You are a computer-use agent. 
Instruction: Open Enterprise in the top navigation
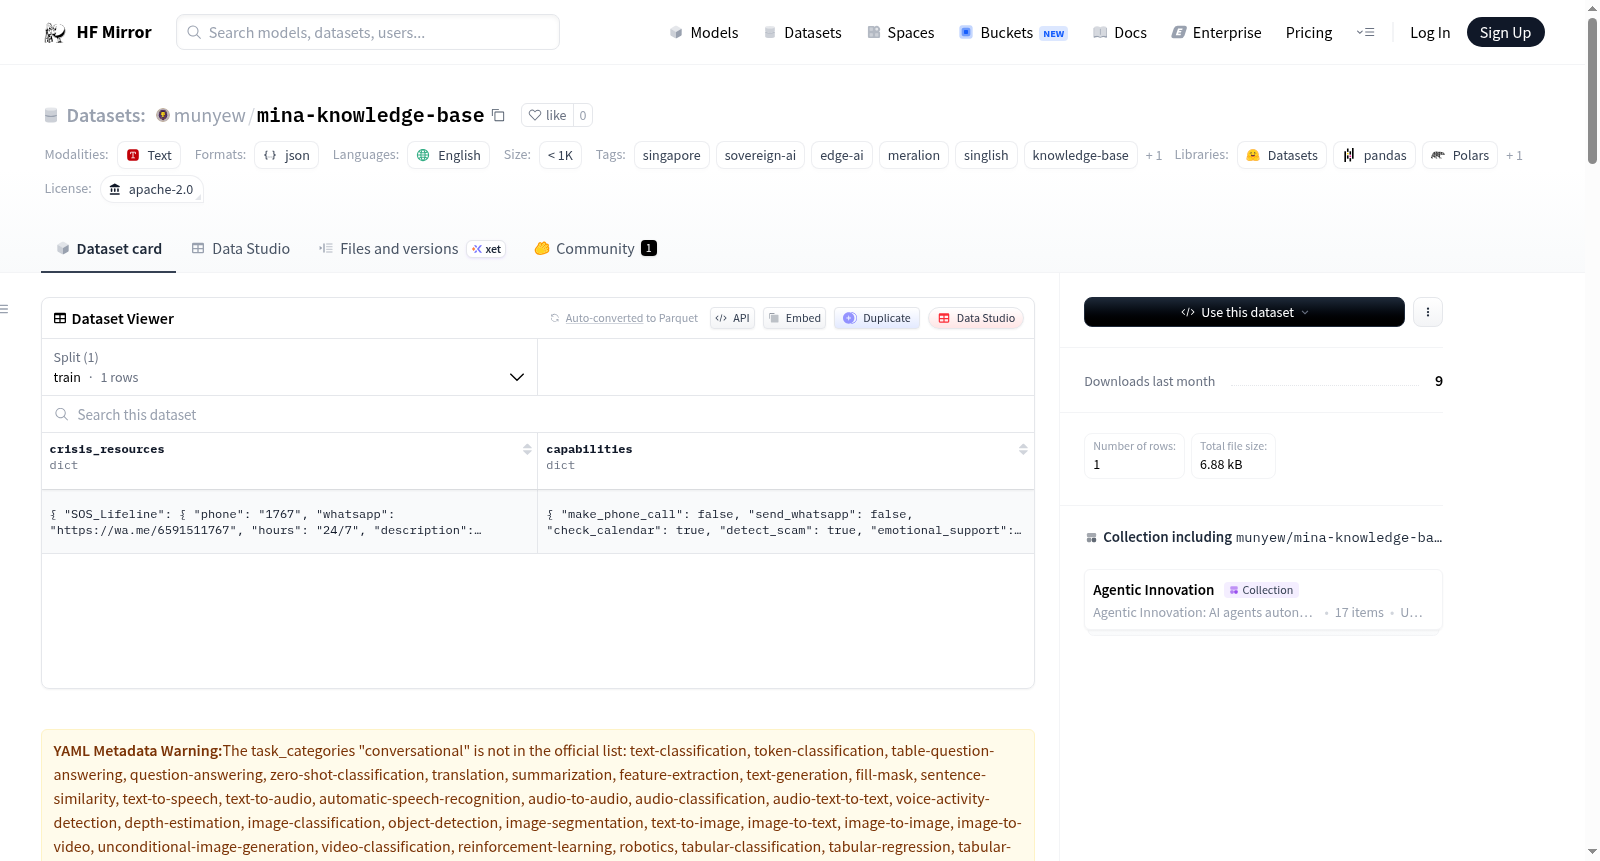click(x=1216, y=33)
